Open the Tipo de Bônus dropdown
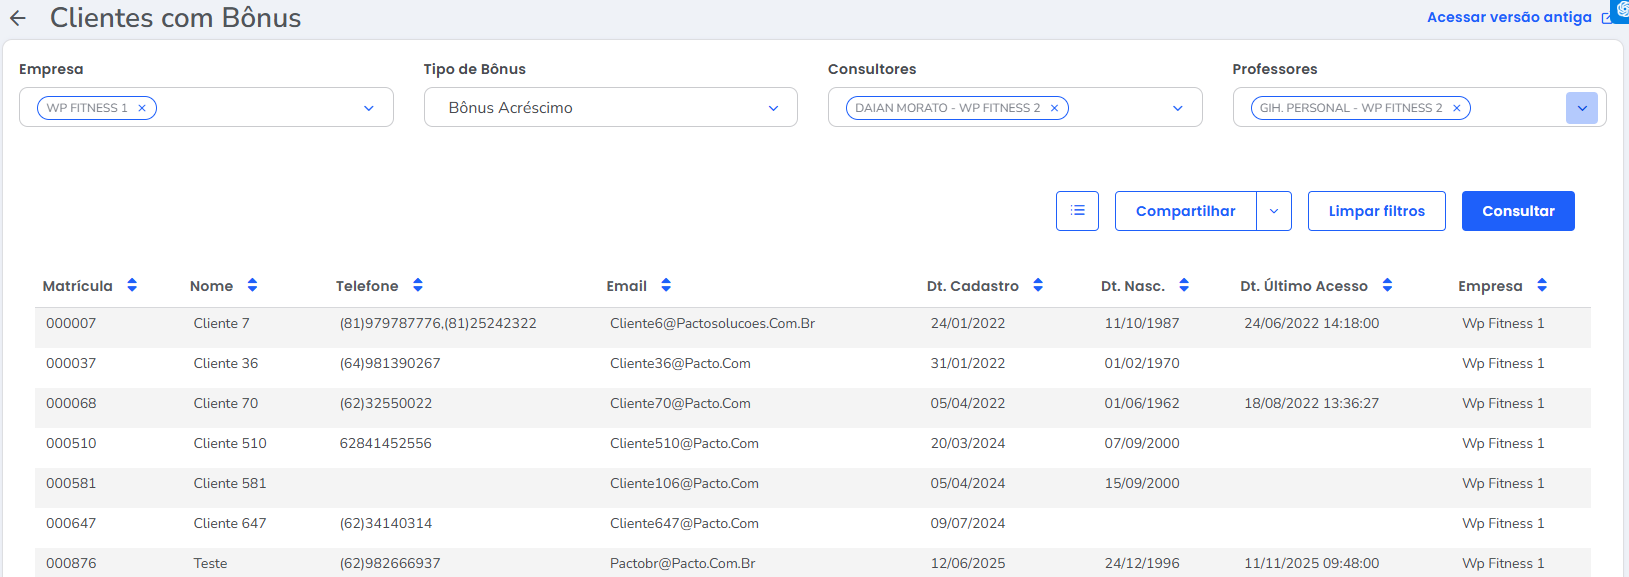 [x=773, y=108]
